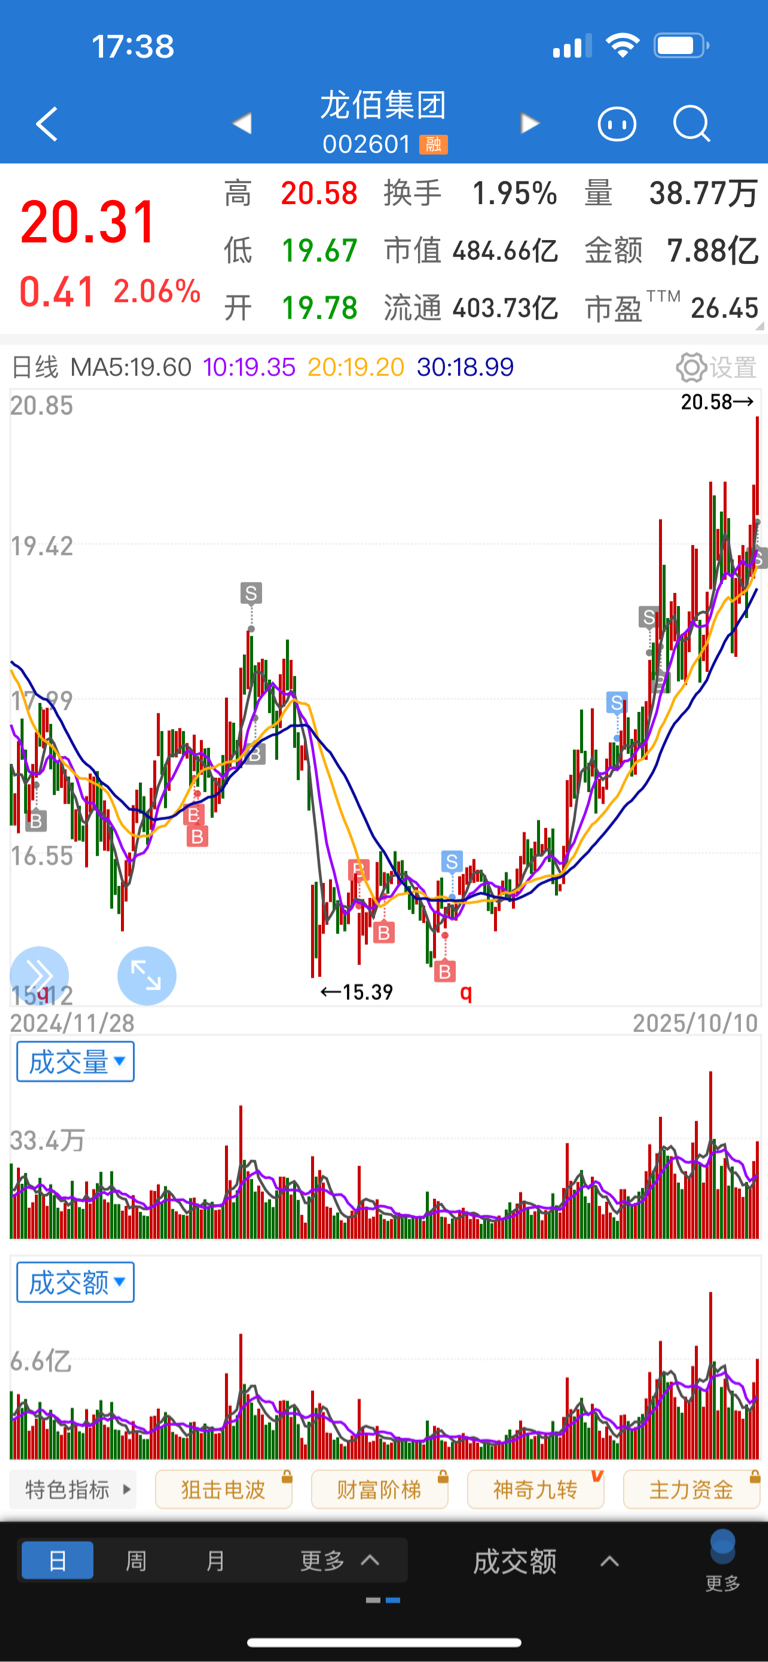Tap the 日线 label above the chart
Screen dimensions: 768x1662
coord(35,367)
